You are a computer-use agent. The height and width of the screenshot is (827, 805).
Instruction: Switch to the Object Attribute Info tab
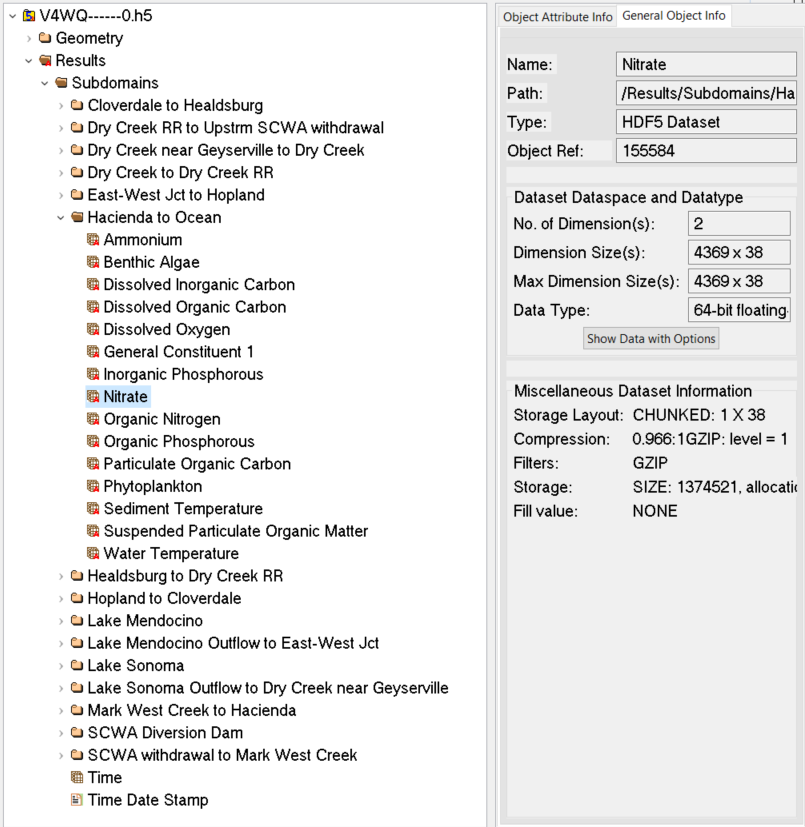[555, 16]
